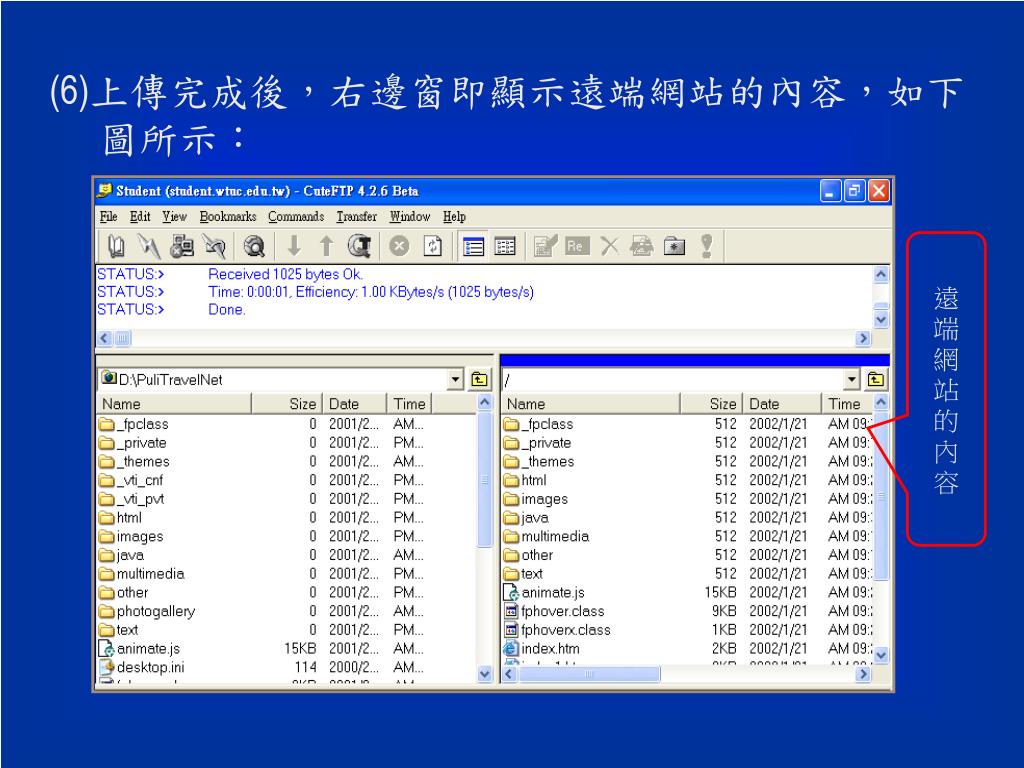
Task: Click the Stop transfer X icon
Action: point(400,246)
